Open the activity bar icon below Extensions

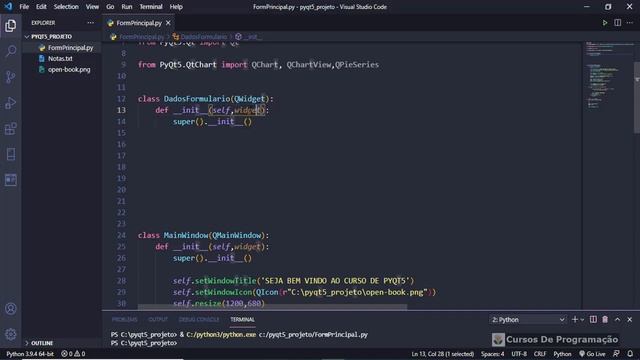11,154
